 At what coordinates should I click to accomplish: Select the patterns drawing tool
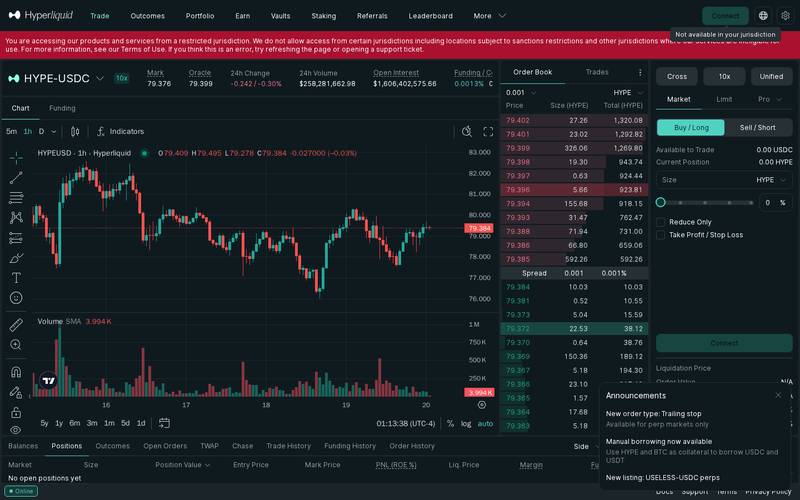click(x=16, y=218)
